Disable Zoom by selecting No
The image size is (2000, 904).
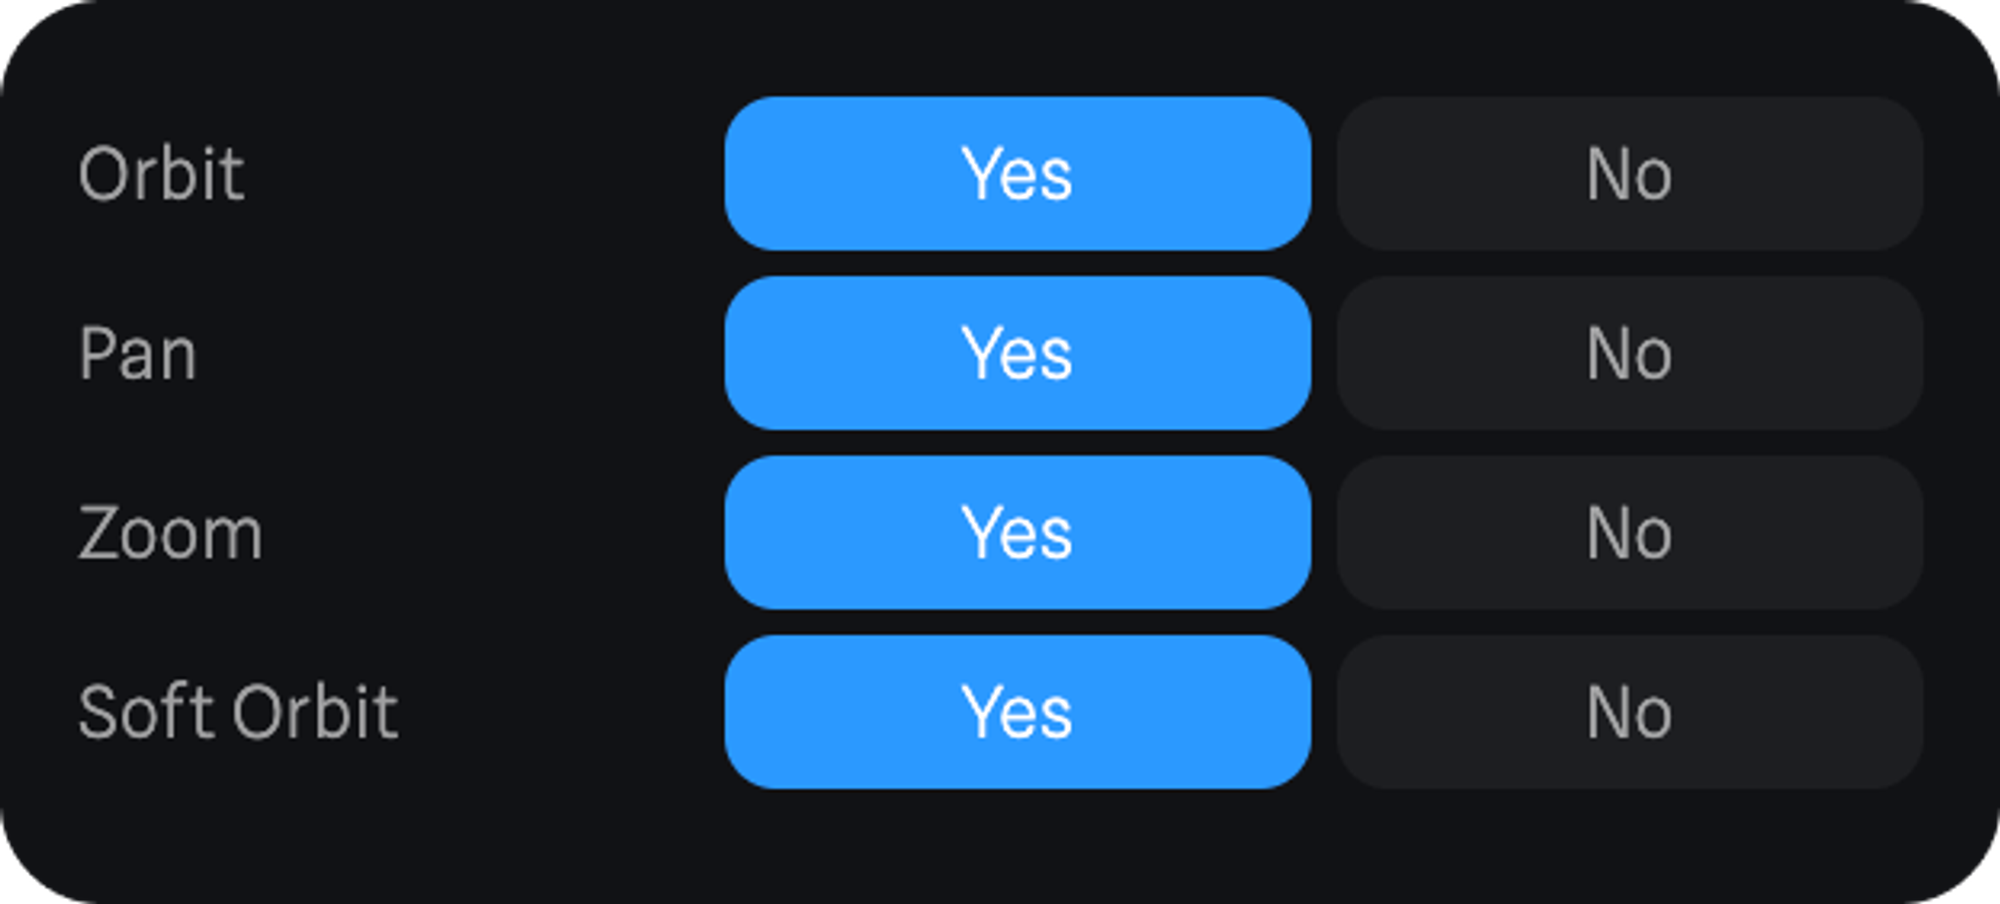(x=1629, y=532)
